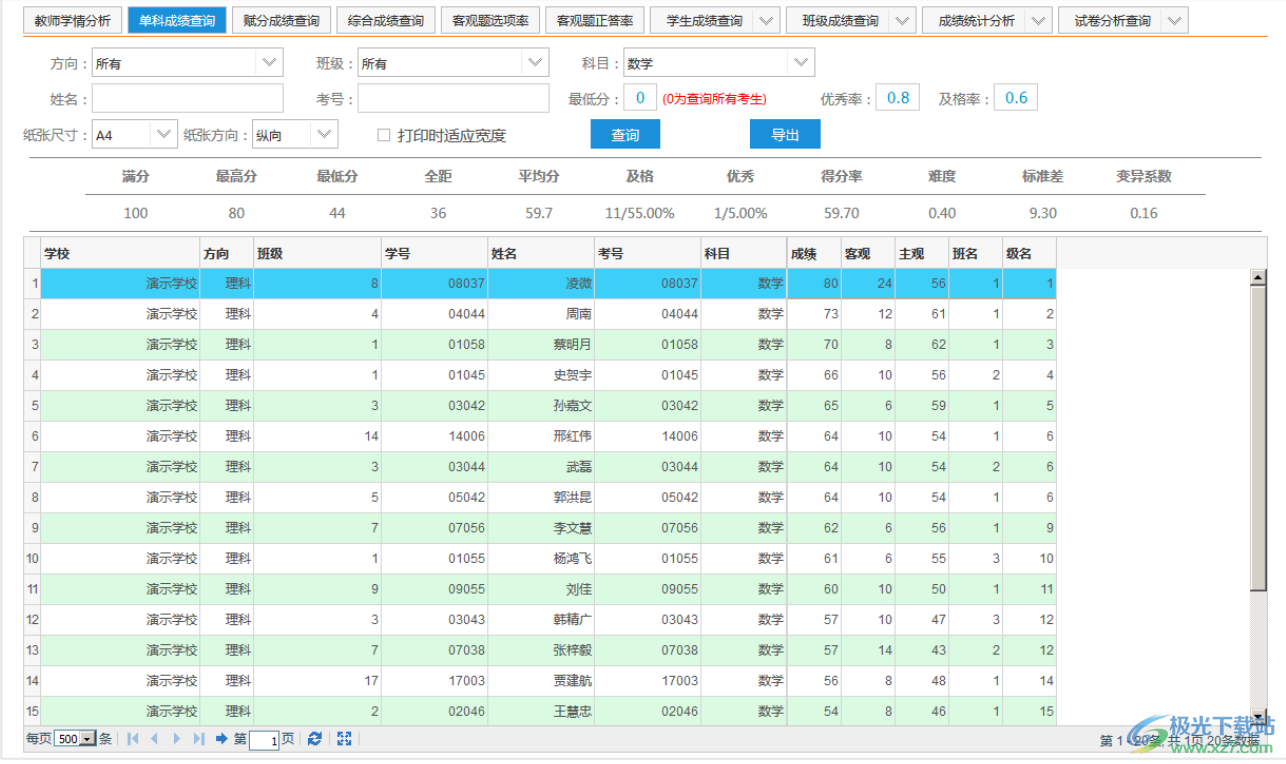The height and width of the screenshot is (764, 1286).
Task: Open the 纸张方向 纵向 dropdown
Action: point(324,134)
